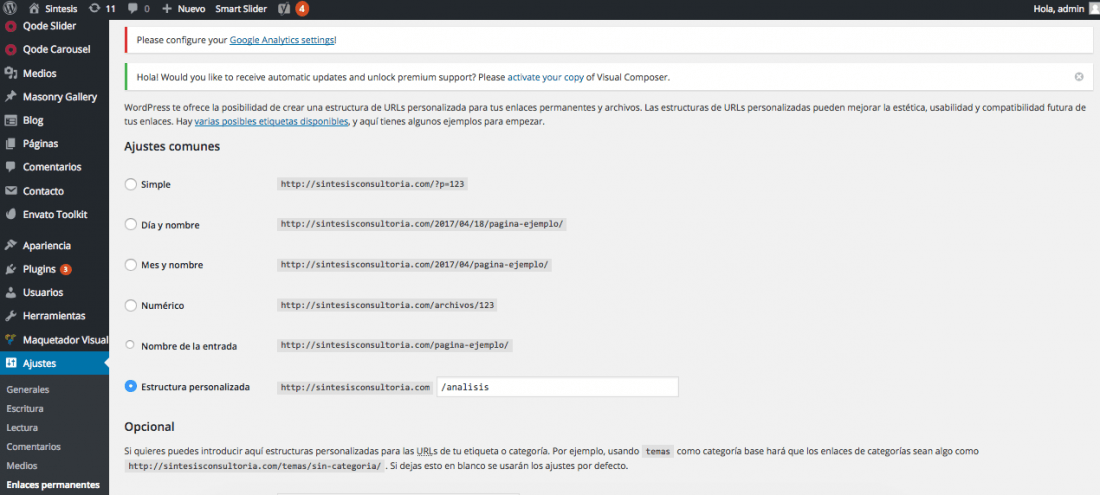This screenshot has height=495, width=1100.
Task: Open the Yoast SEO icon with badge 4
Action: [x=283, y=9]
